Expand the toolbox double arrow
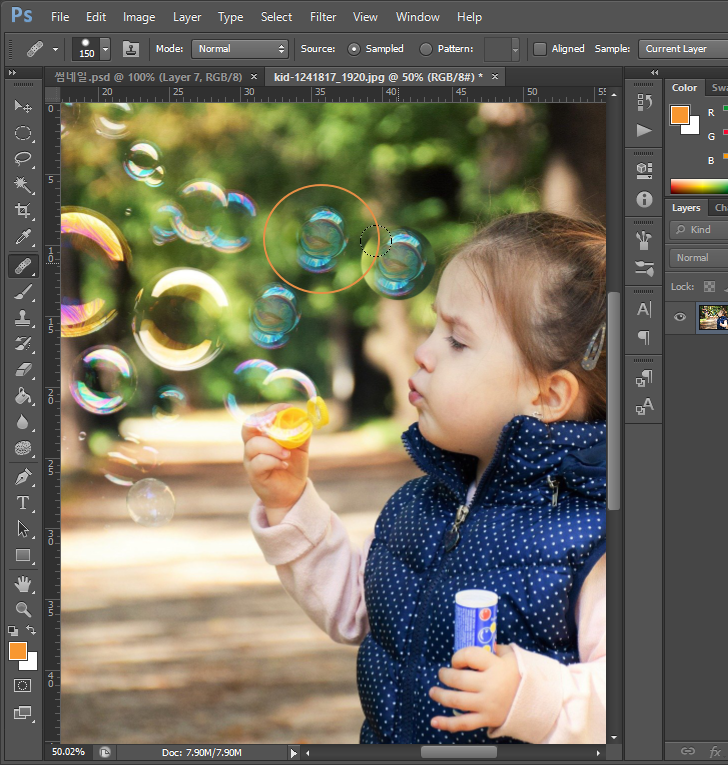Screen dimensions: 728x765 click(x=13, y=72)
